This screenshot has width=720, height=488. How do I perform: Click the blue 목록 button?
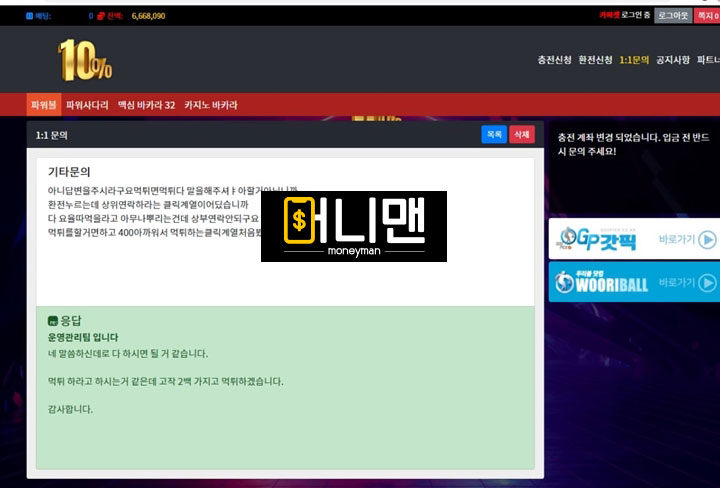pyautogui.click(x=494, y=135)
